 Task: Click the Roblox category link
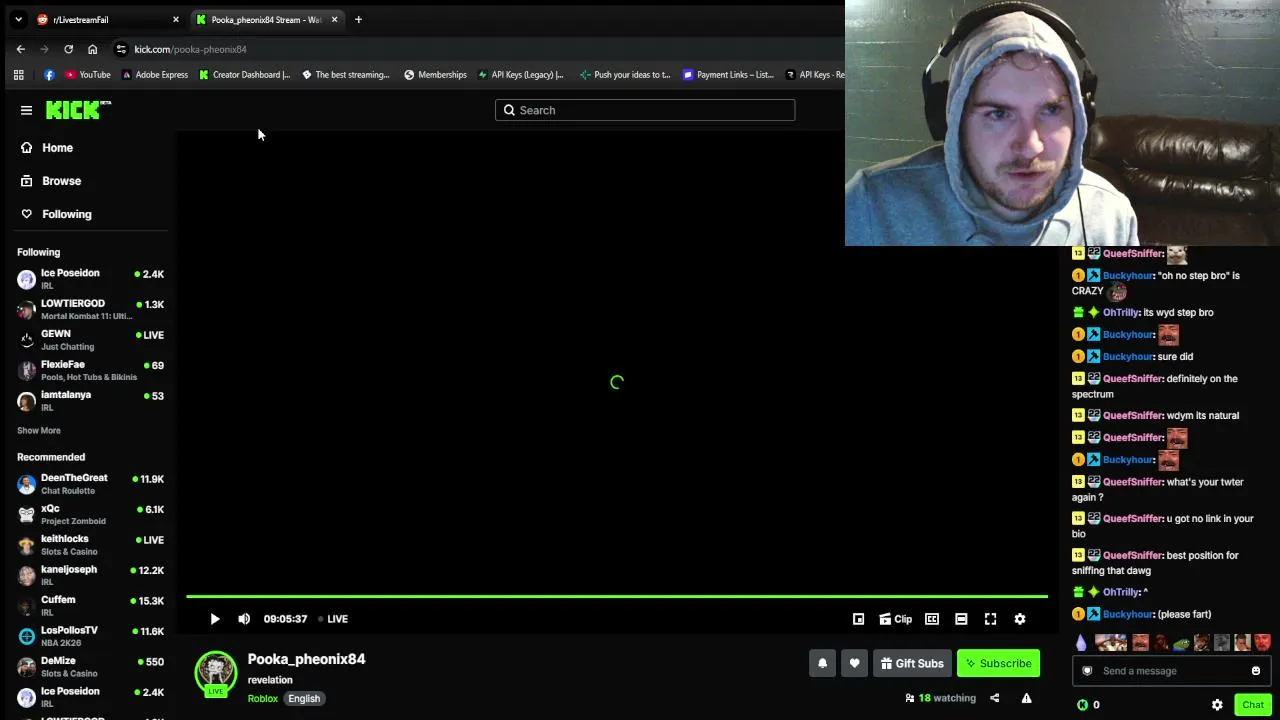click(x=263, y=699)
